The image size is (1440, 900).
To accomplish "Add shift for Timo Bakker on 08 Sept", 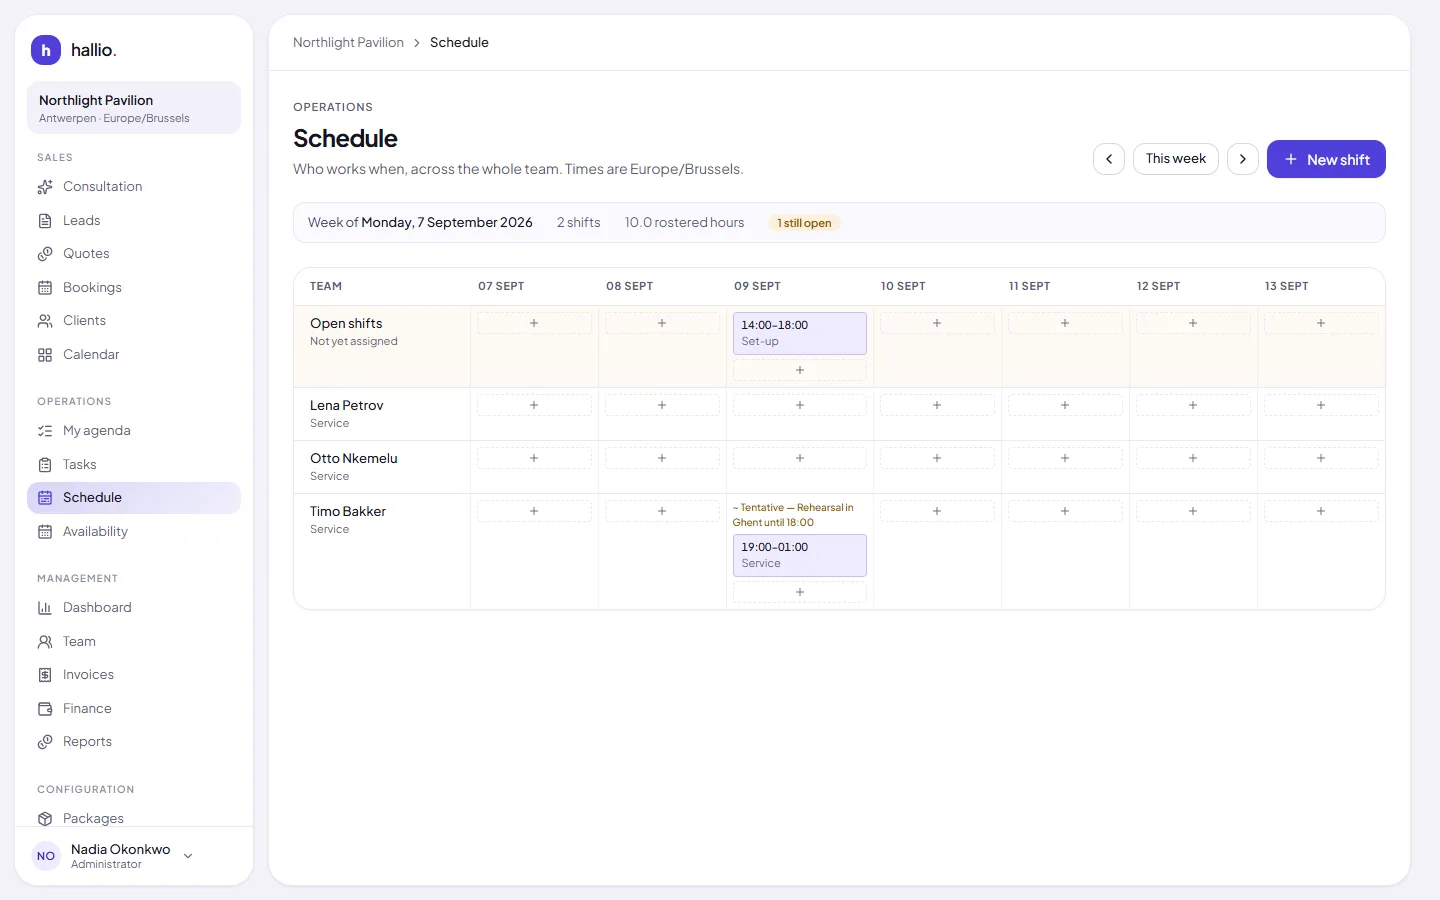I will click(x=662, y=511).
